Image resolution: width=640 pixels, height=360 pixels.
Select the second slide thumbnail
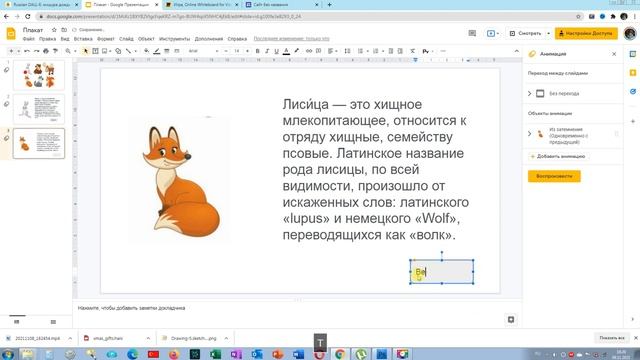point(39,109)
